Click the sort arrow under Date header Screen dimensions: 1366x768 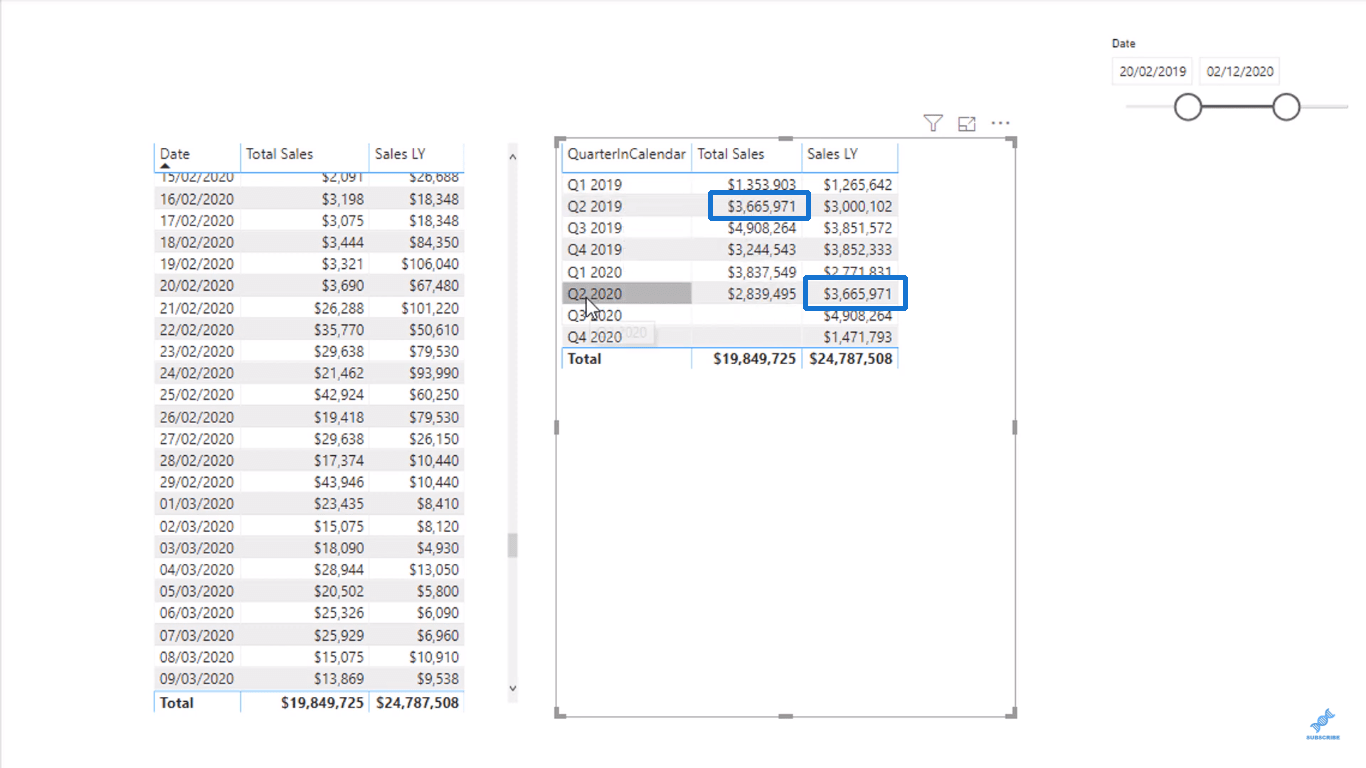point(165,166)
